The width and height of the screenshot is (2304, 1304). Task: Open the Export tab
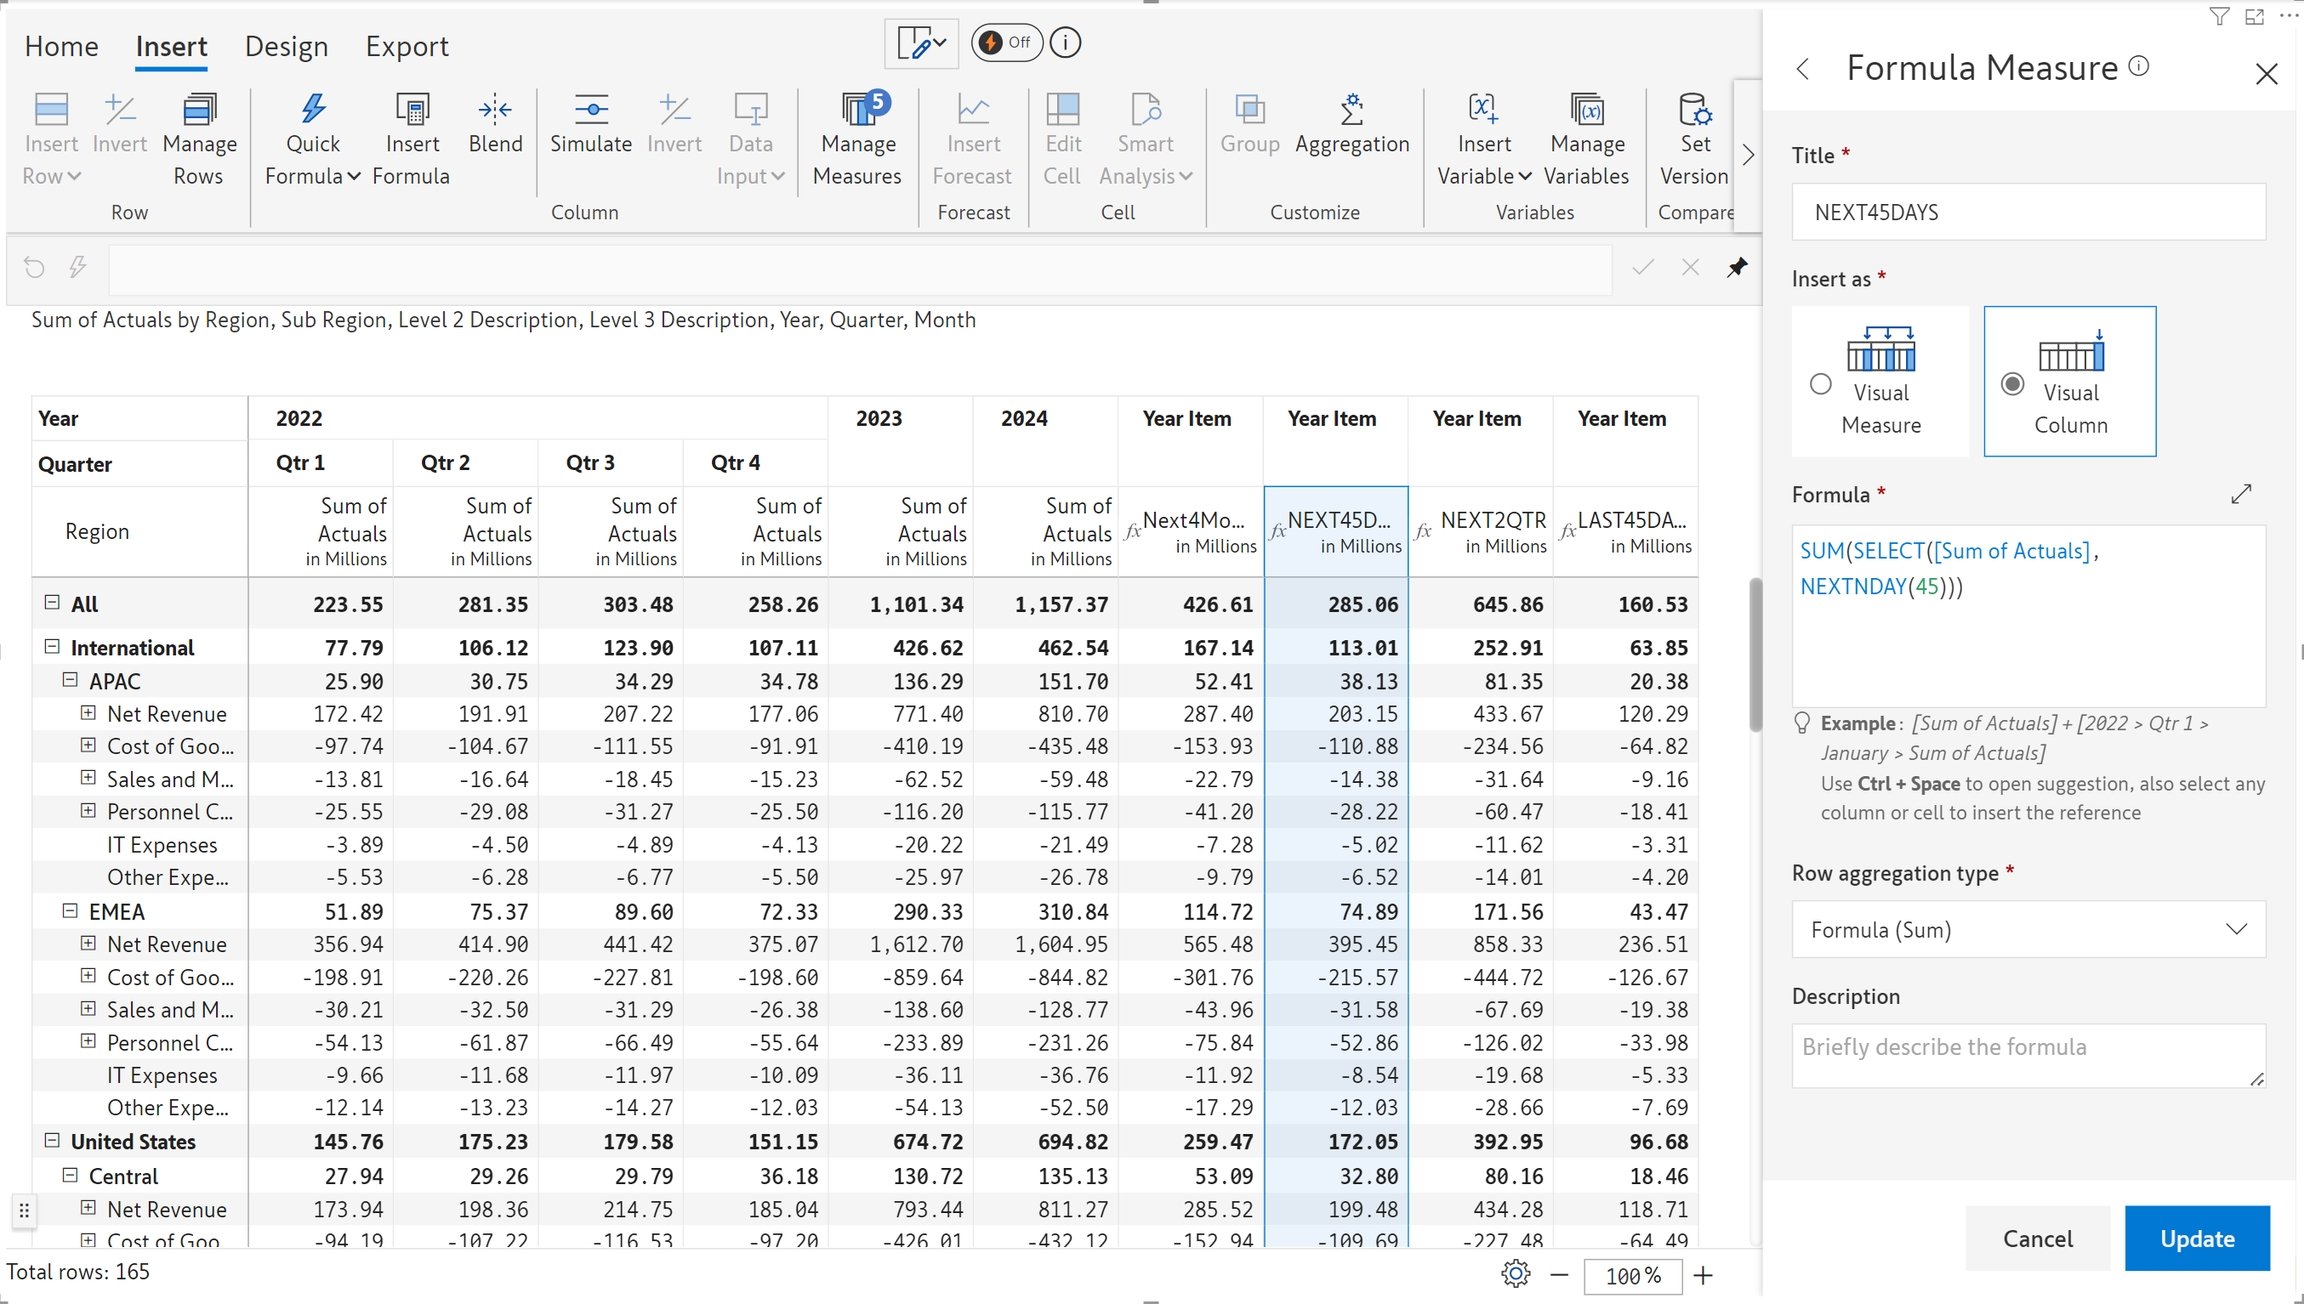point(406,47)
